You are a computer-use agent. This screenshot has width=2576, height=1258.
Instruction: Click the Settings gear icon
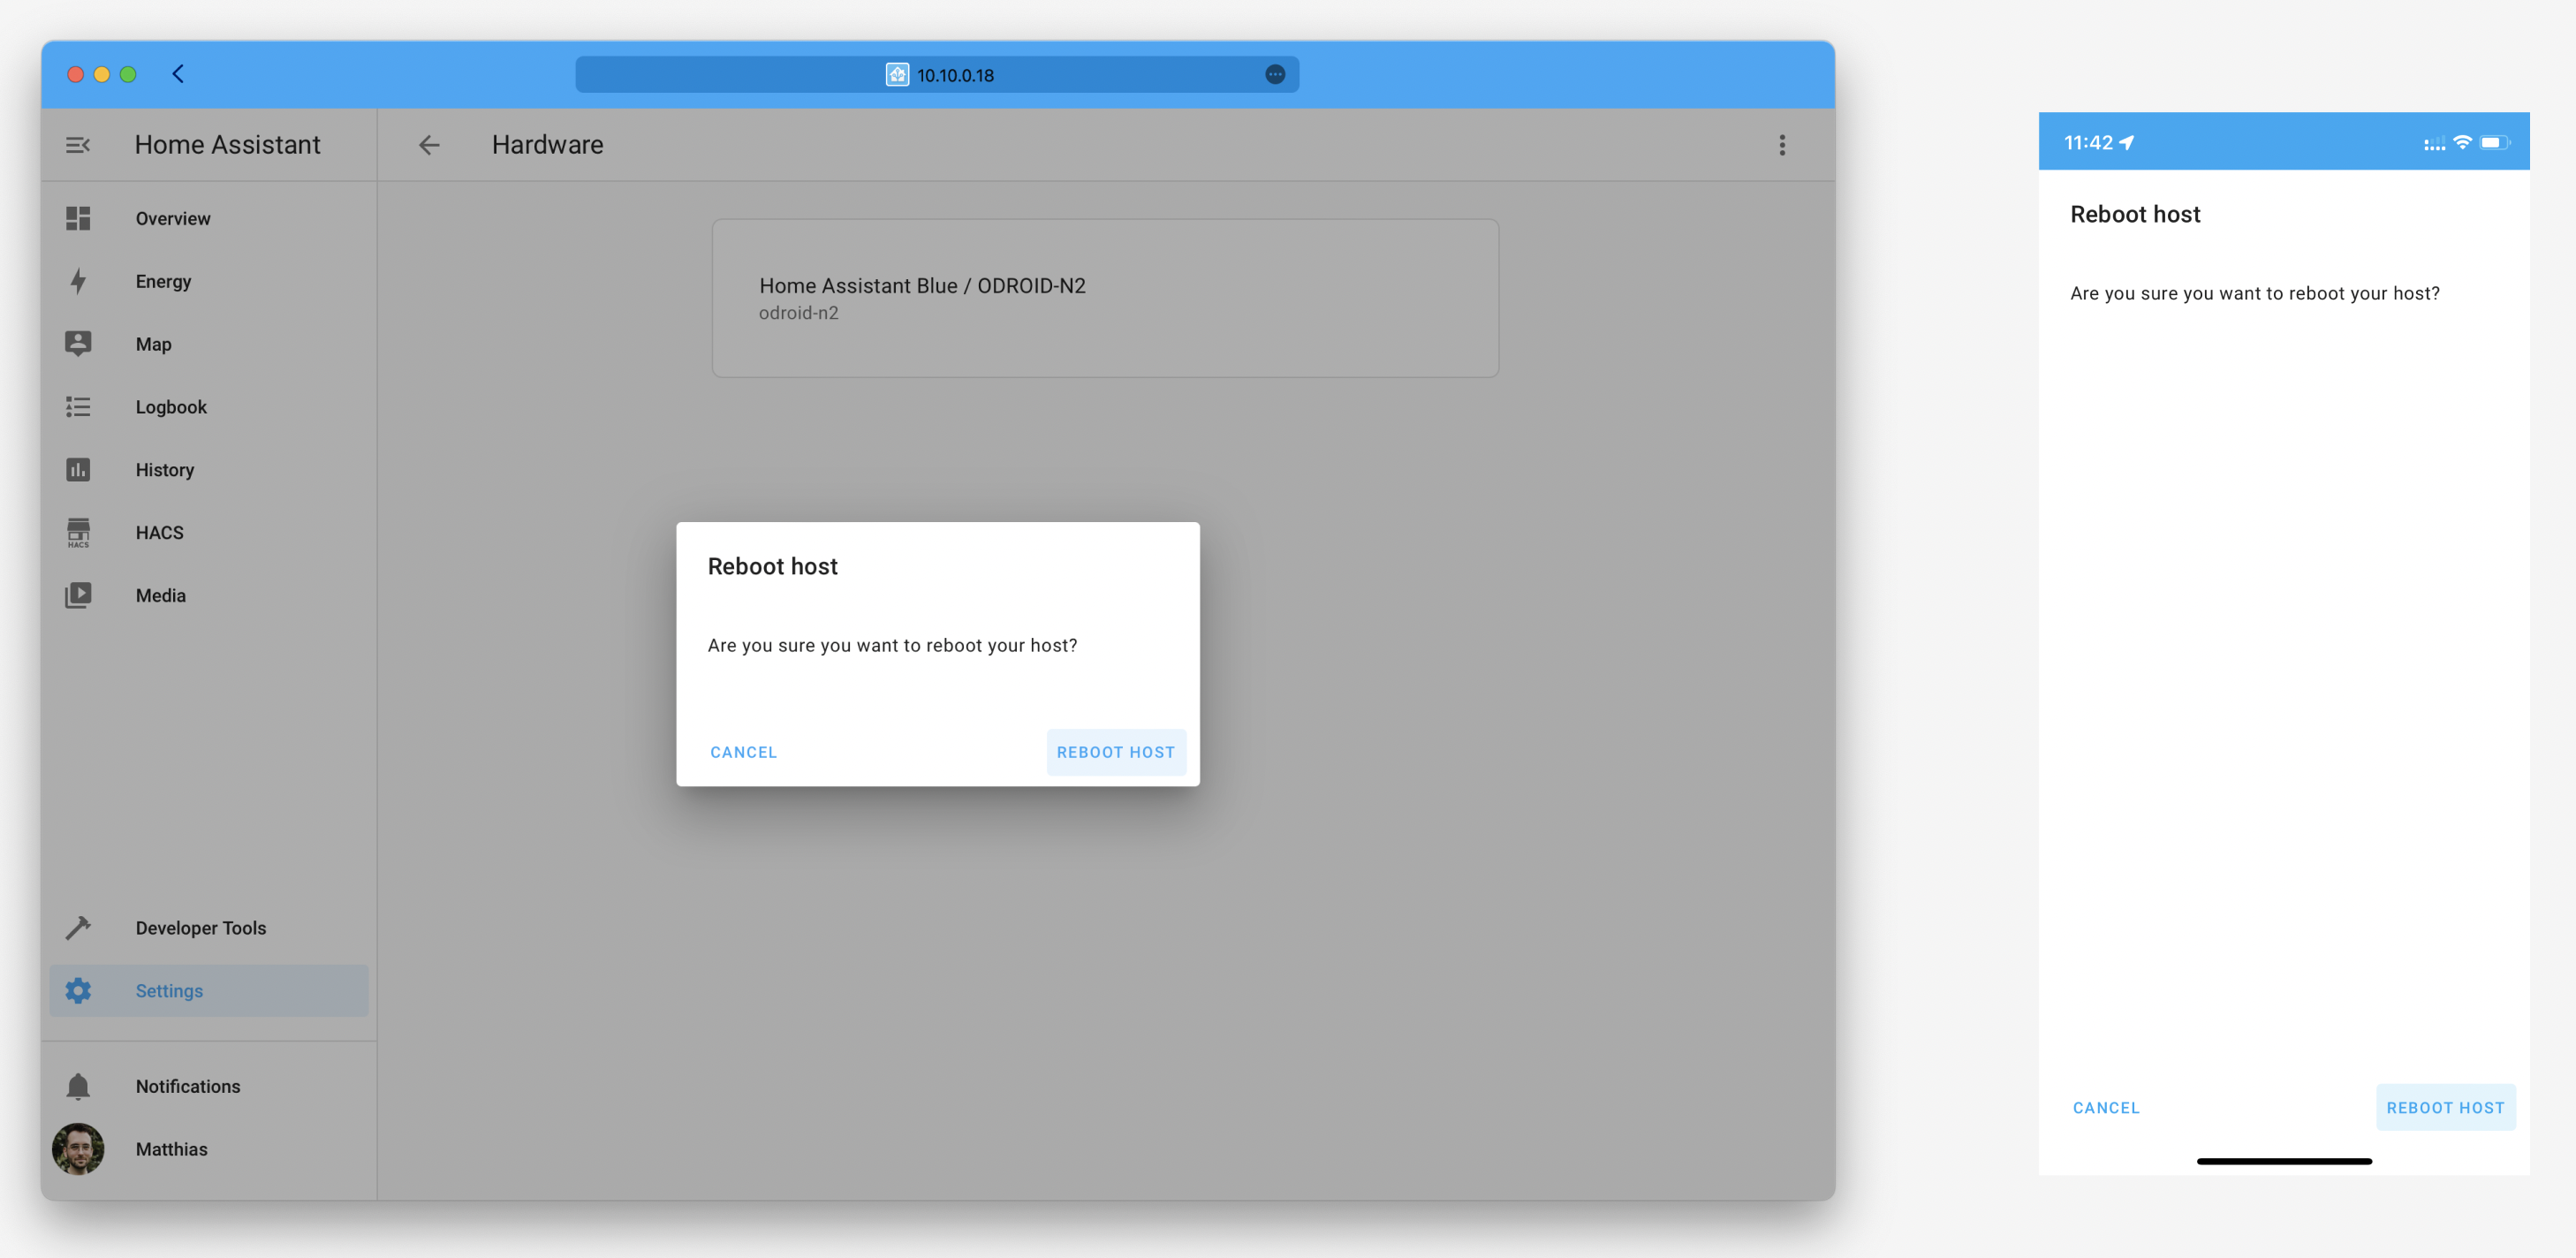click(x=78, y=991)
